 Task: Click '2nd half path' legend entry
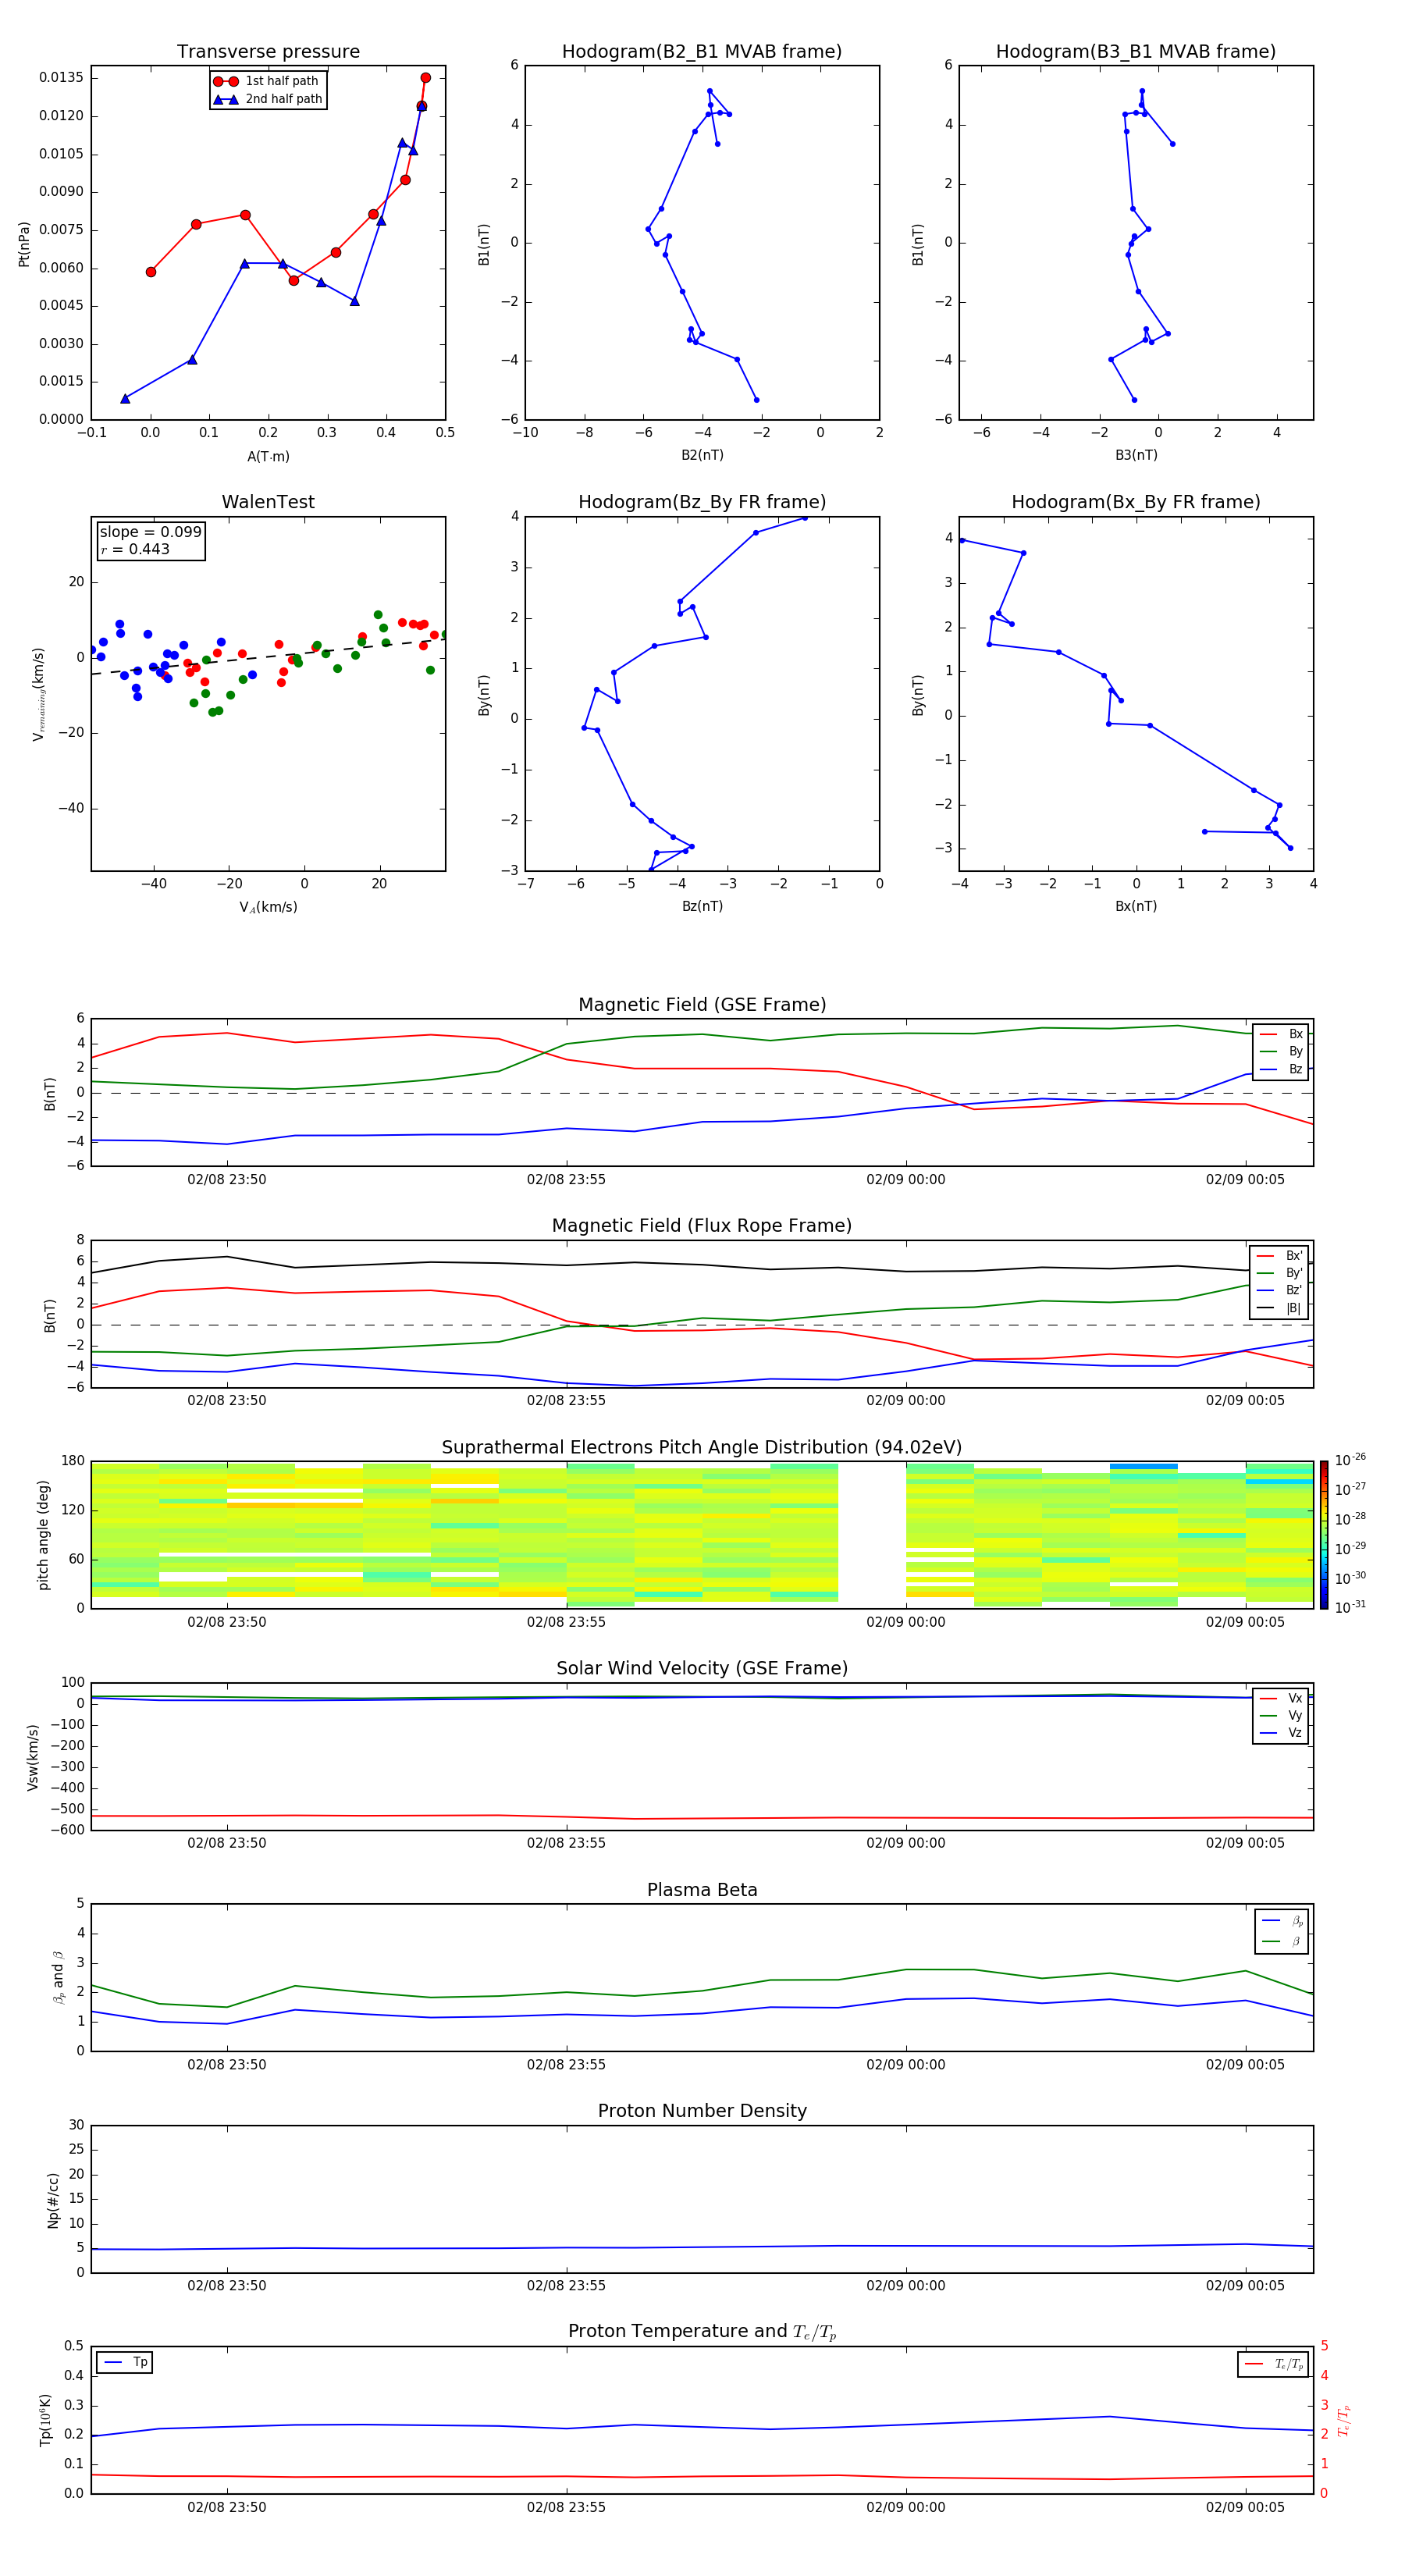tap(267, 99)
